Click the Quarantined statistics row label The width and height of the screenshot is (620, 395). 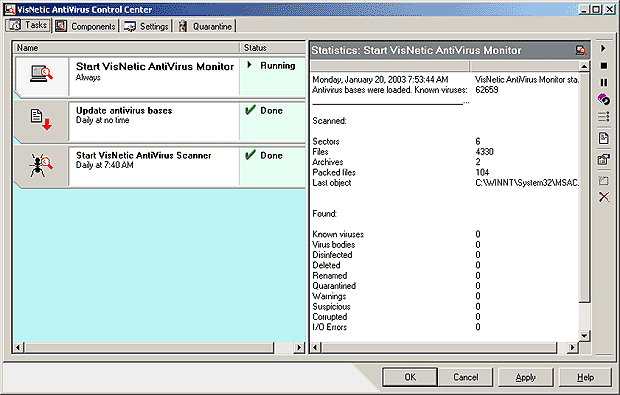coord(334,286)
